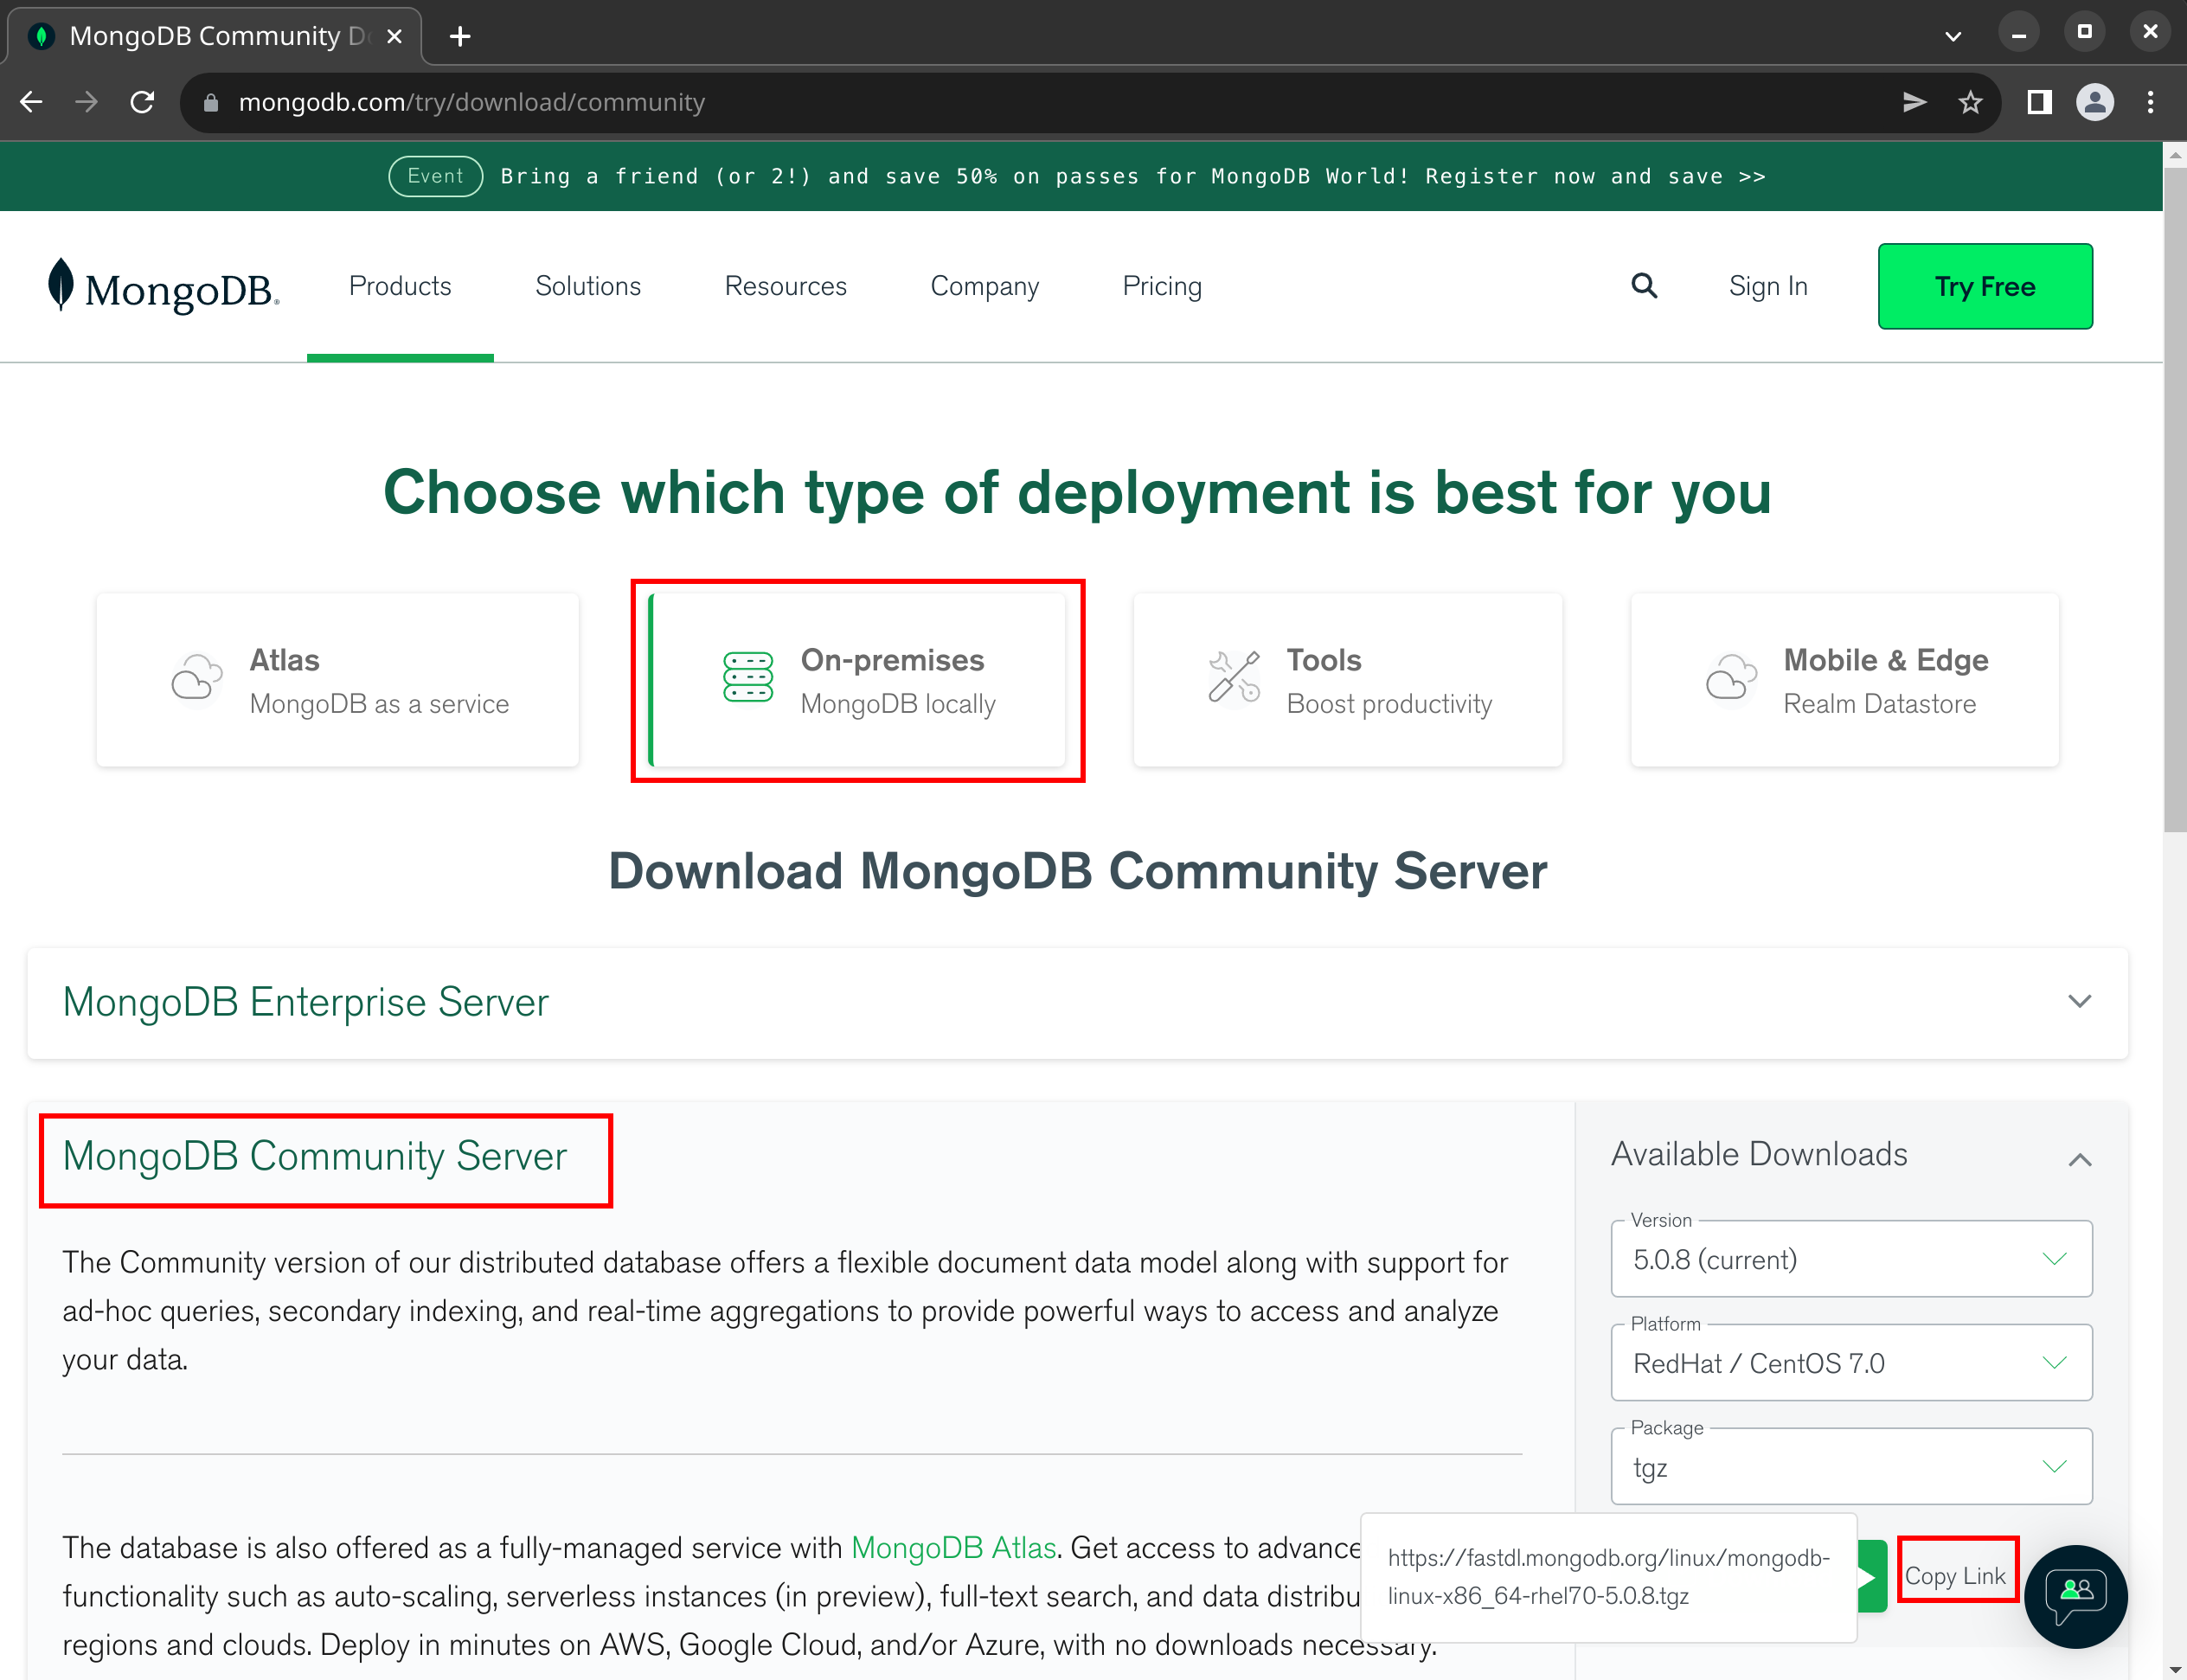Bookmark this page with star icon
2187x1680 pixels.
[x=1970, y=102]
